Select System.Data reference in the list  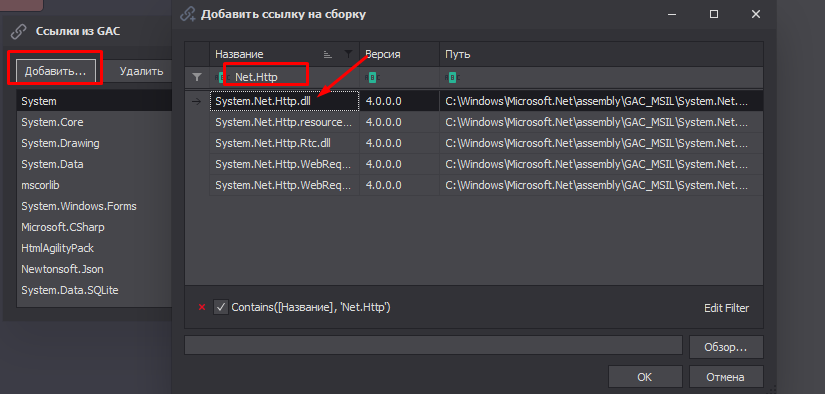pos(94,164)
